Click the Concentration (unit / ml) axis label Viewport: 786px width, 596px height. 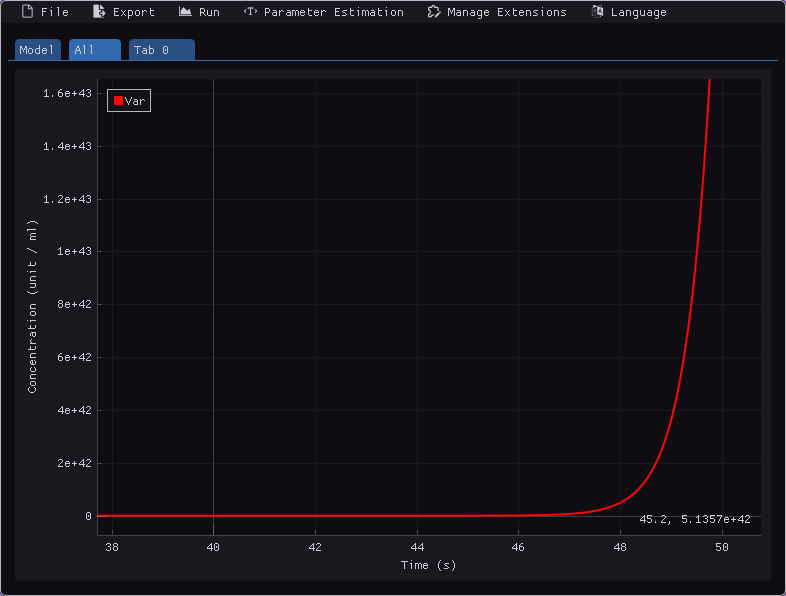click(x=33, y=306)
